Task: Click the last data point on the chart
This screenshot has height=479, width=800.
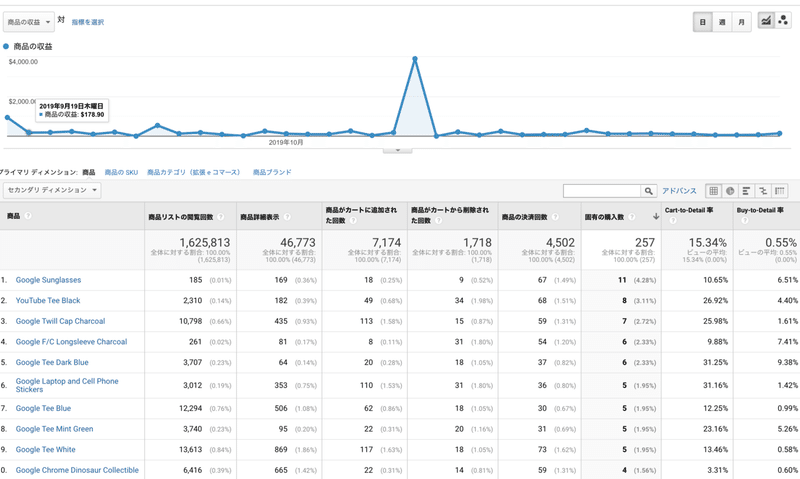Action: pyautogui.click(x=780, y=134)
